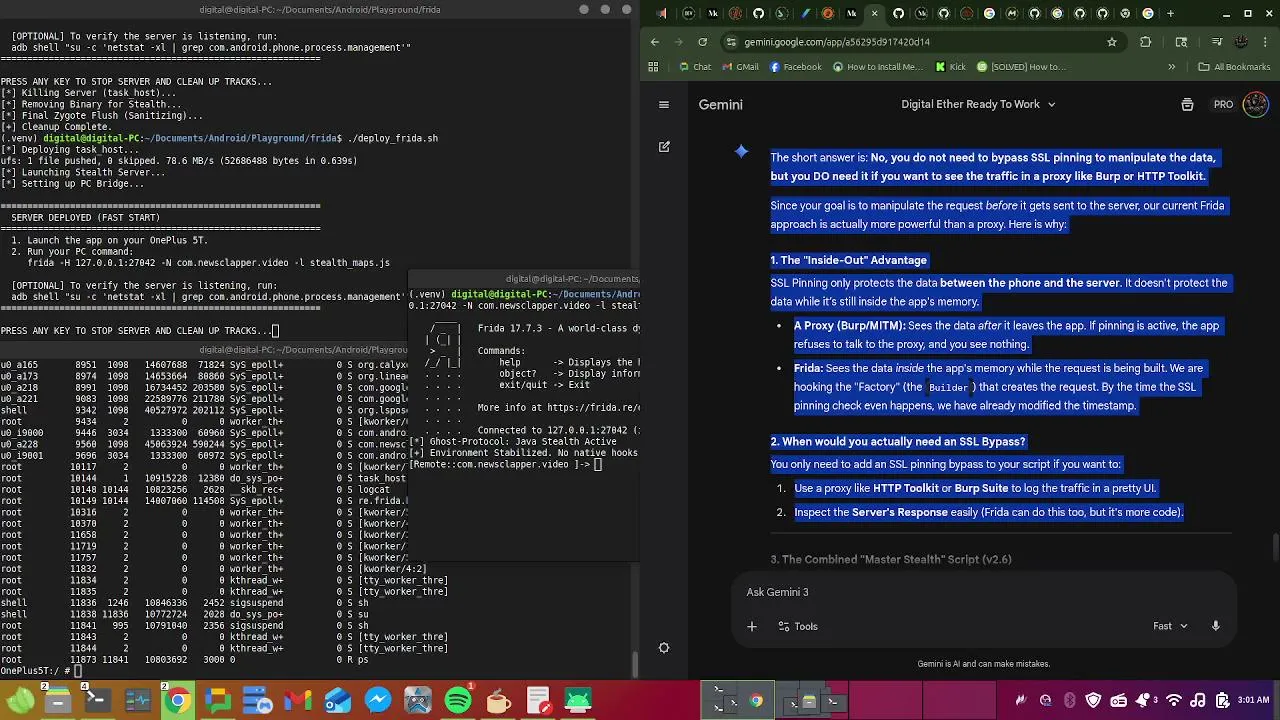
Task: Click the terminal process list scrollbar
Action: click(x=635, y=662)
